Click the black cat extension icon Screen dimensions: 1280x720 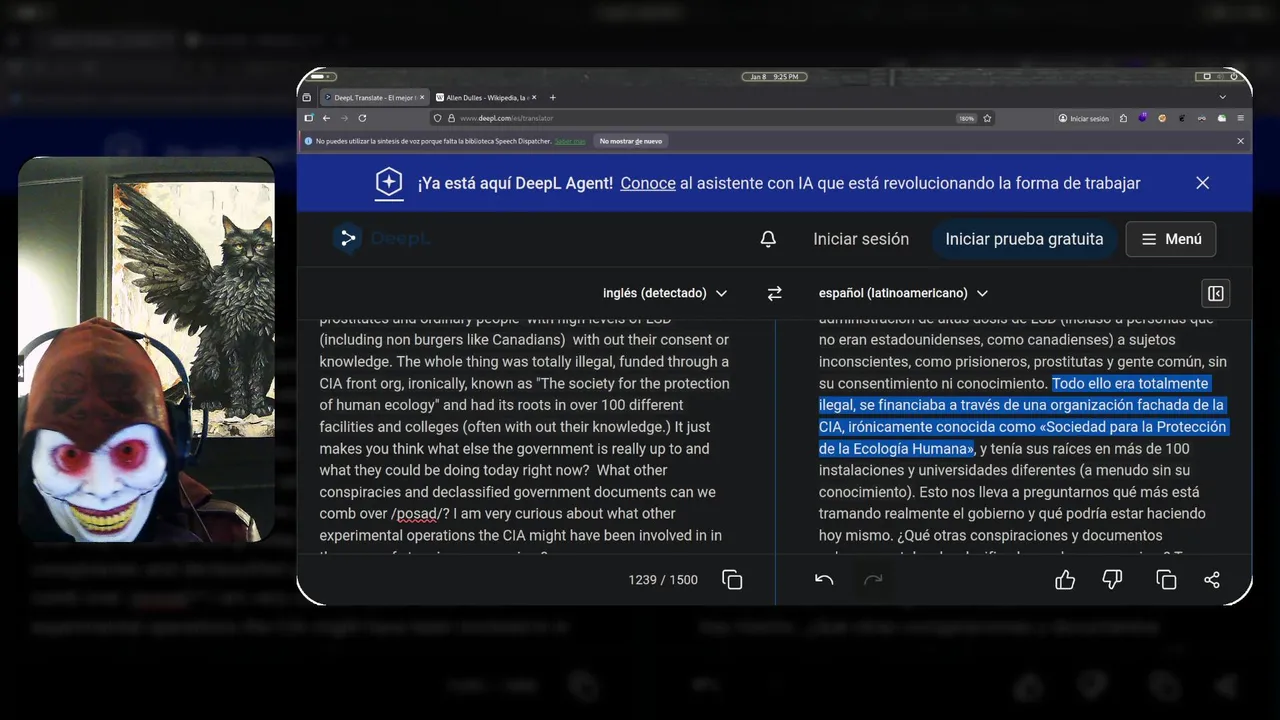point(1182,118)
